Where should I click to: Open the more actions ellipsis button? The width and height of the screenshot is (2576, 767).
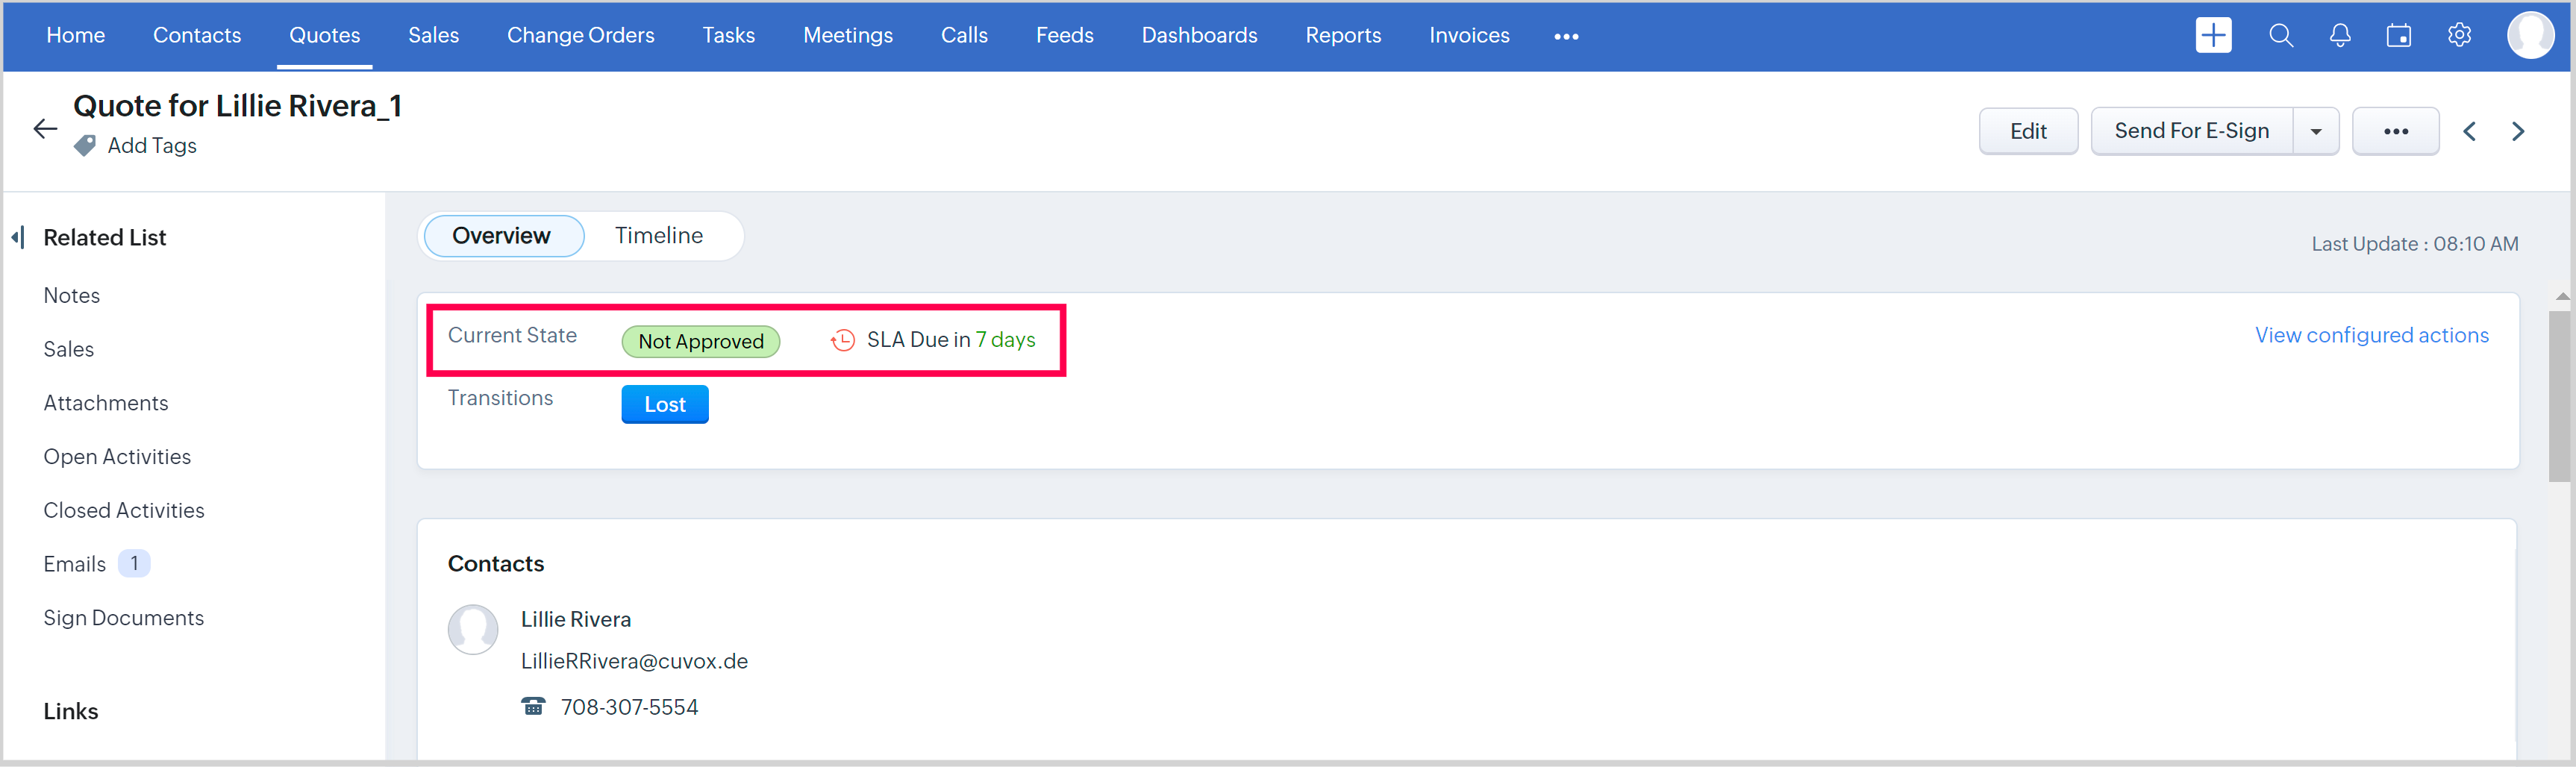(x=2395, y=131)
